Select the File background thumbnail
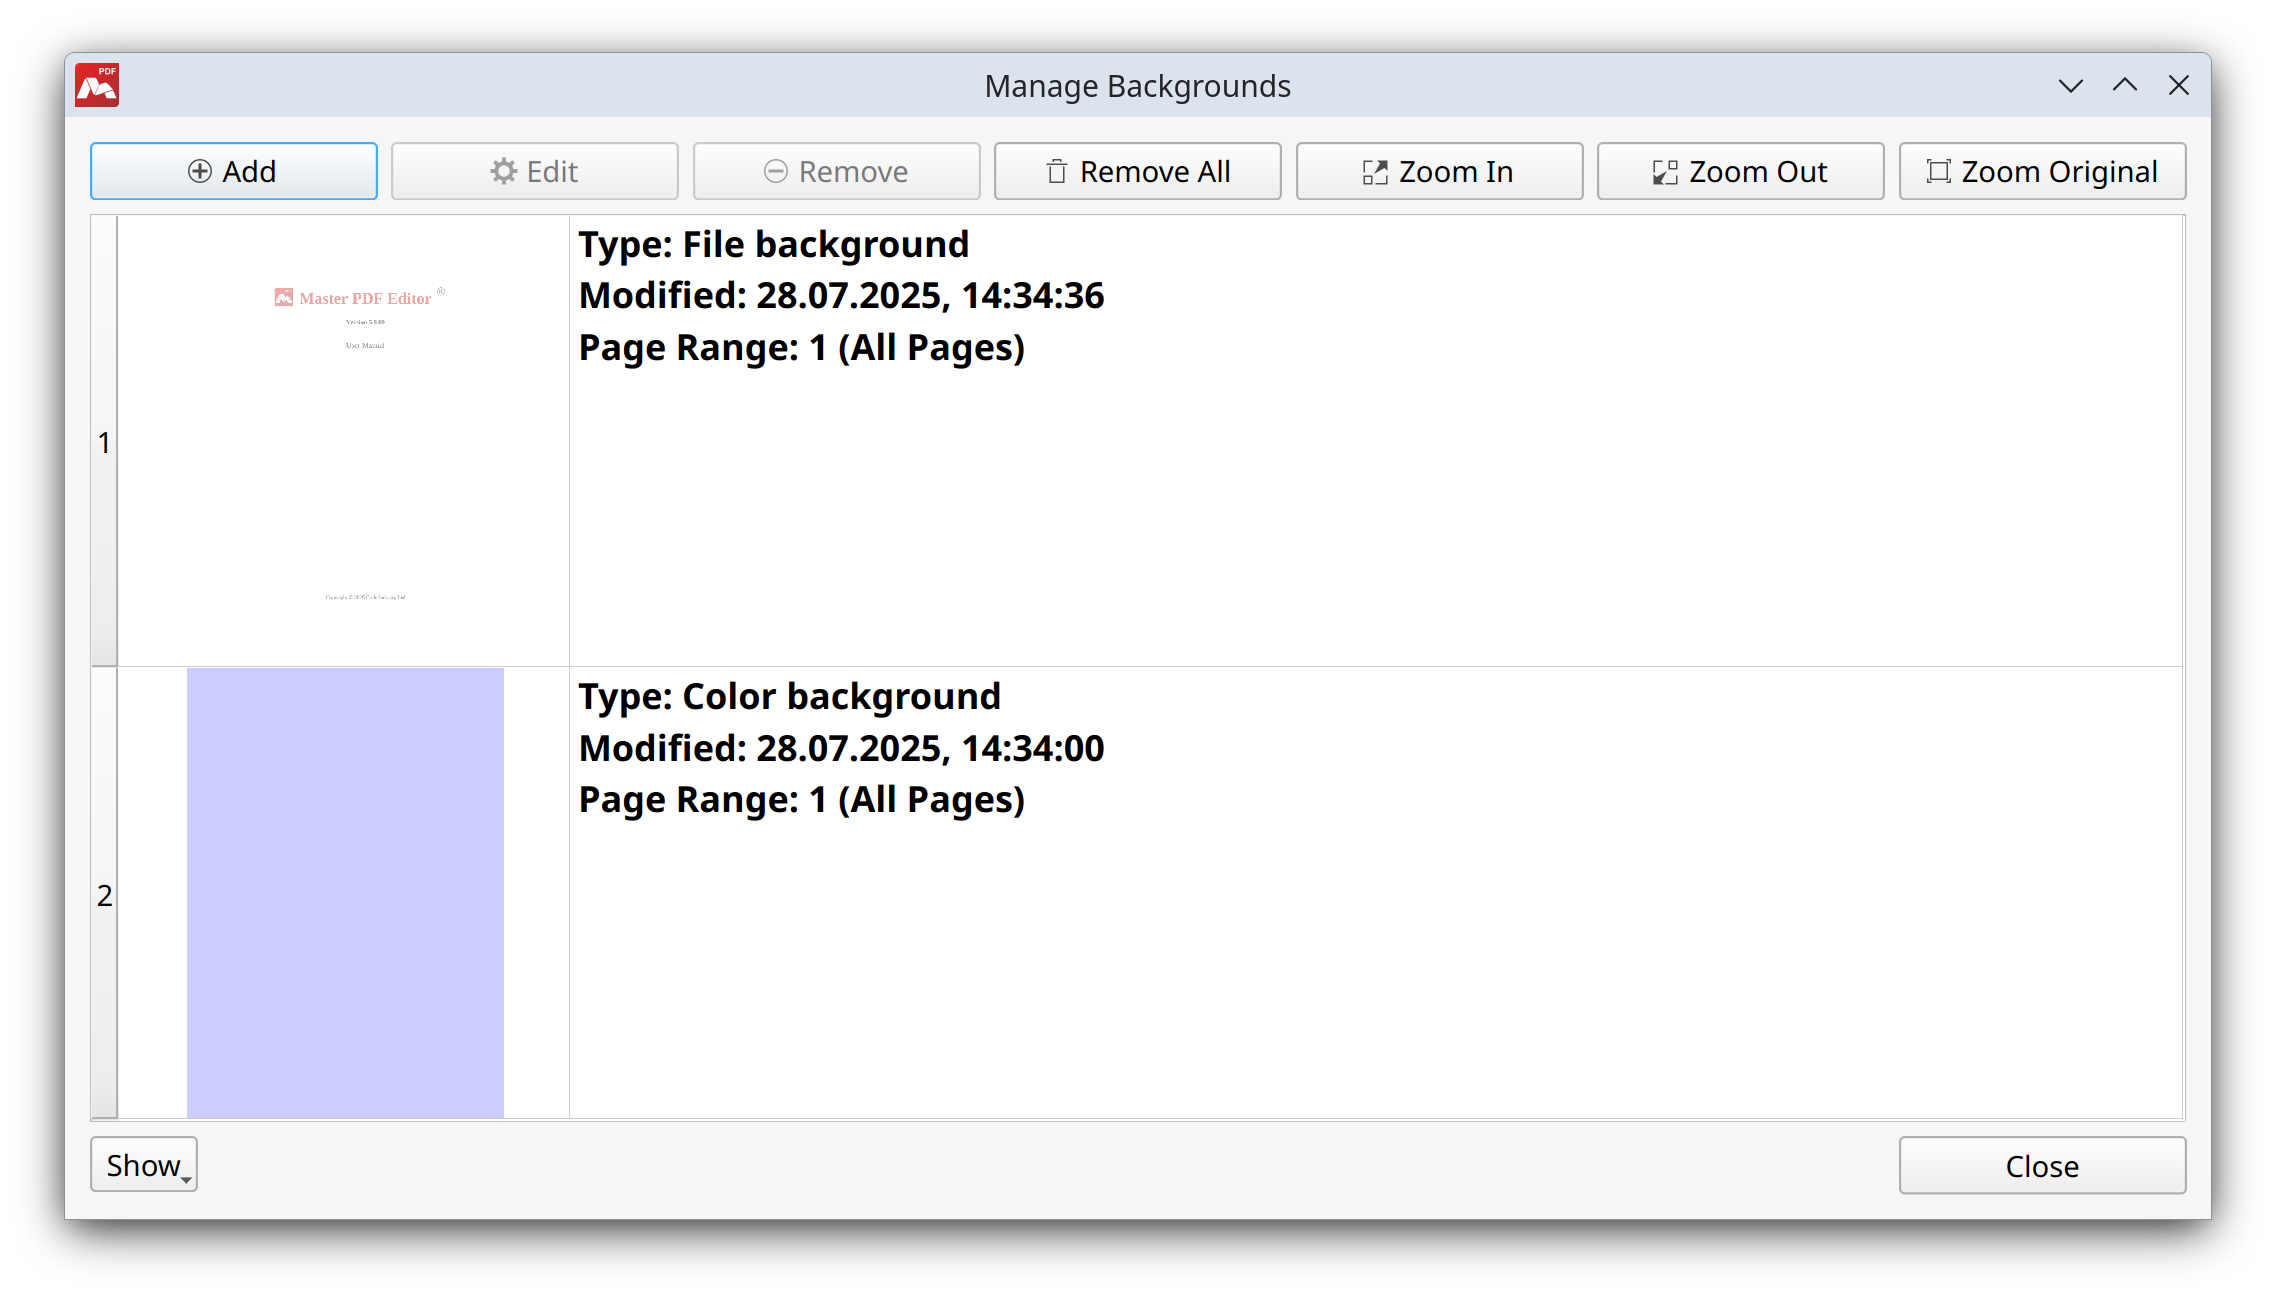2276x1296 pixels. (x=344, y=441)
